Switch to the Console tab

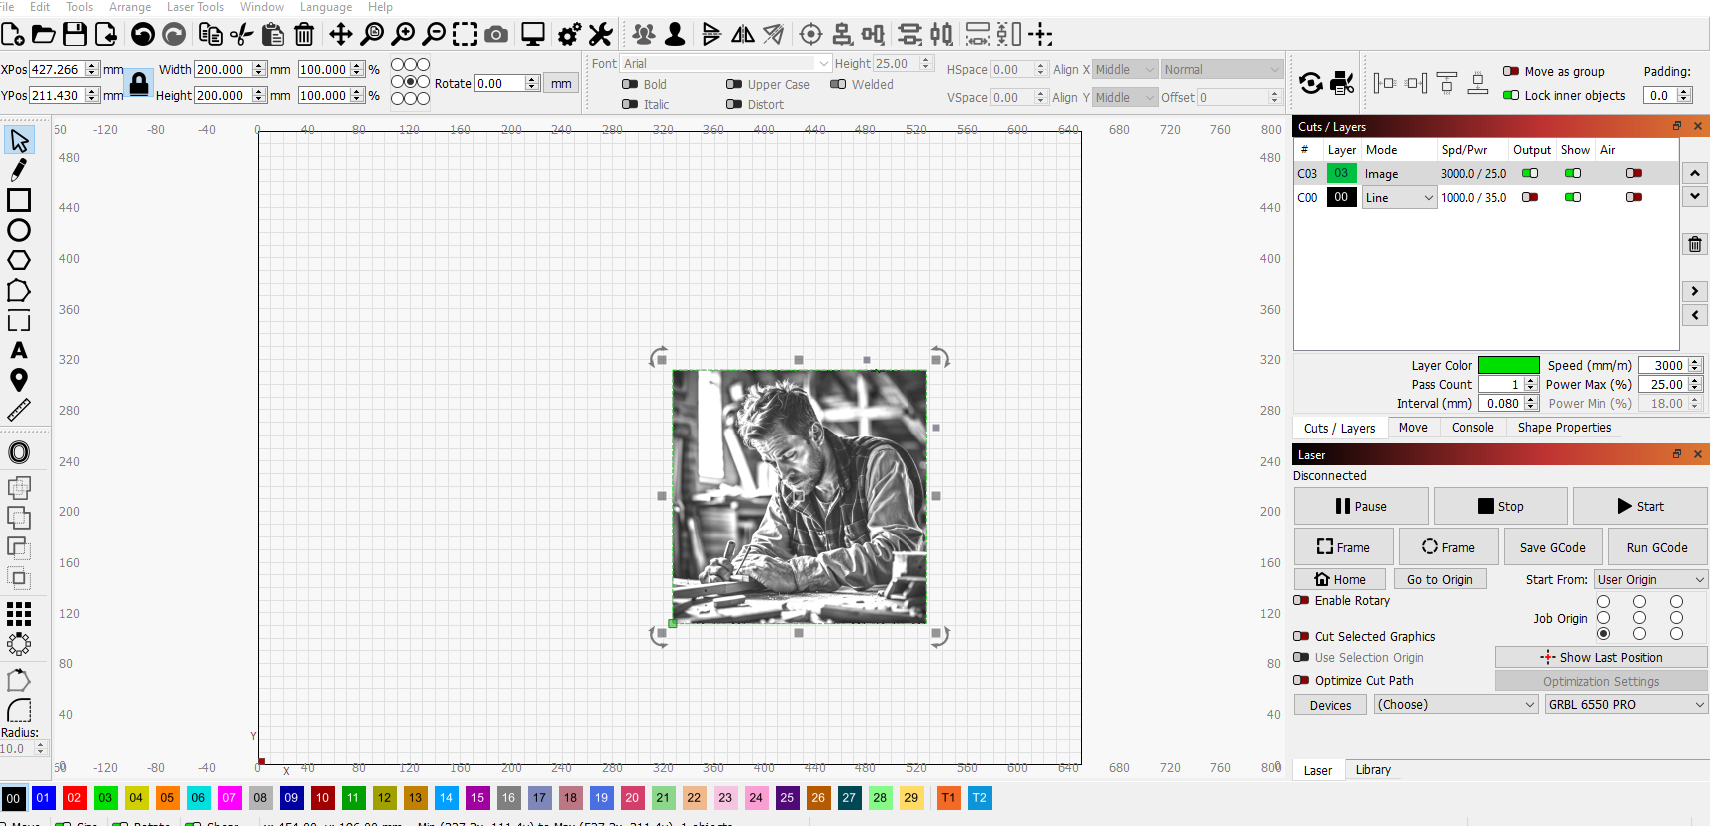(1472, 427)
